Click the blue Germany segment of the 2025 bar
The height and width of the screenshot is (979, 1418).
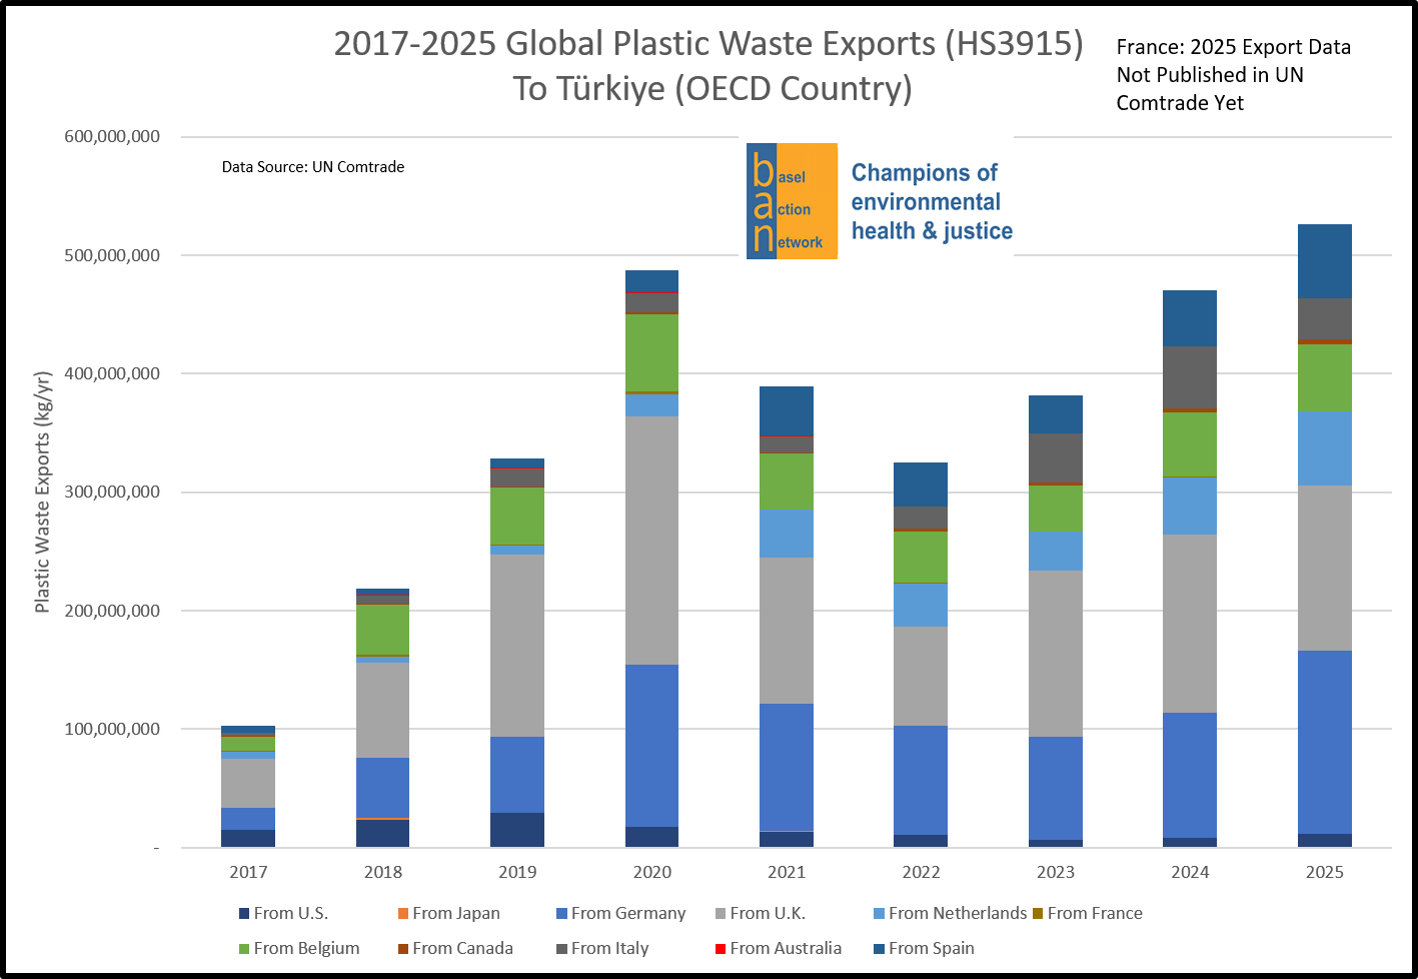(x=1325, y=742)
